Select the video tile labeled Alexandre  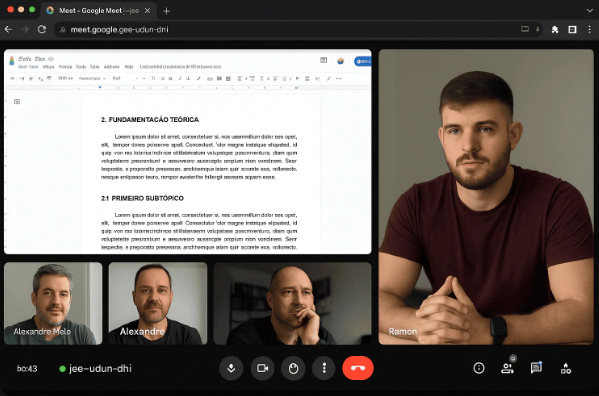(x=158, y=303)
